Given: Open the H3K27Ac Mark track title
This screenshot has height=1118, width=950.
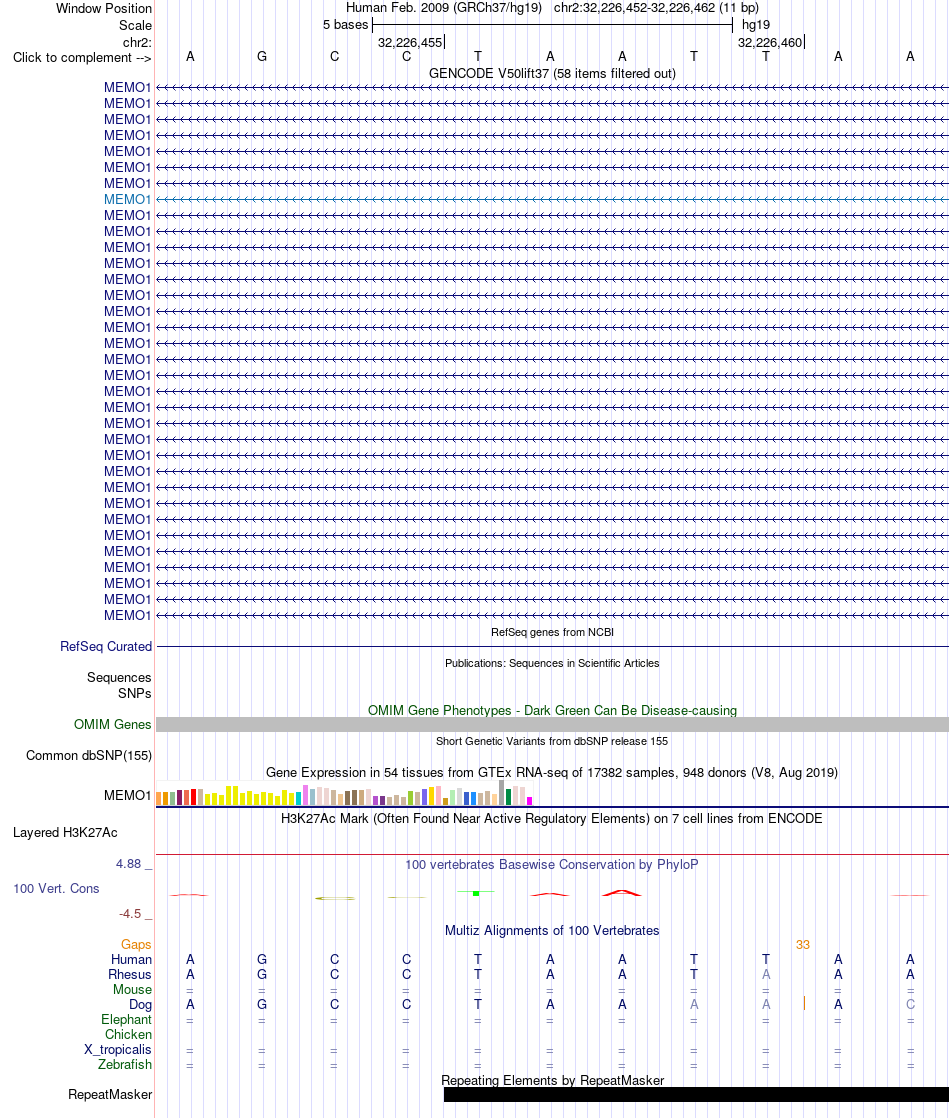Looking at the screenshot, I should [552, 819].
